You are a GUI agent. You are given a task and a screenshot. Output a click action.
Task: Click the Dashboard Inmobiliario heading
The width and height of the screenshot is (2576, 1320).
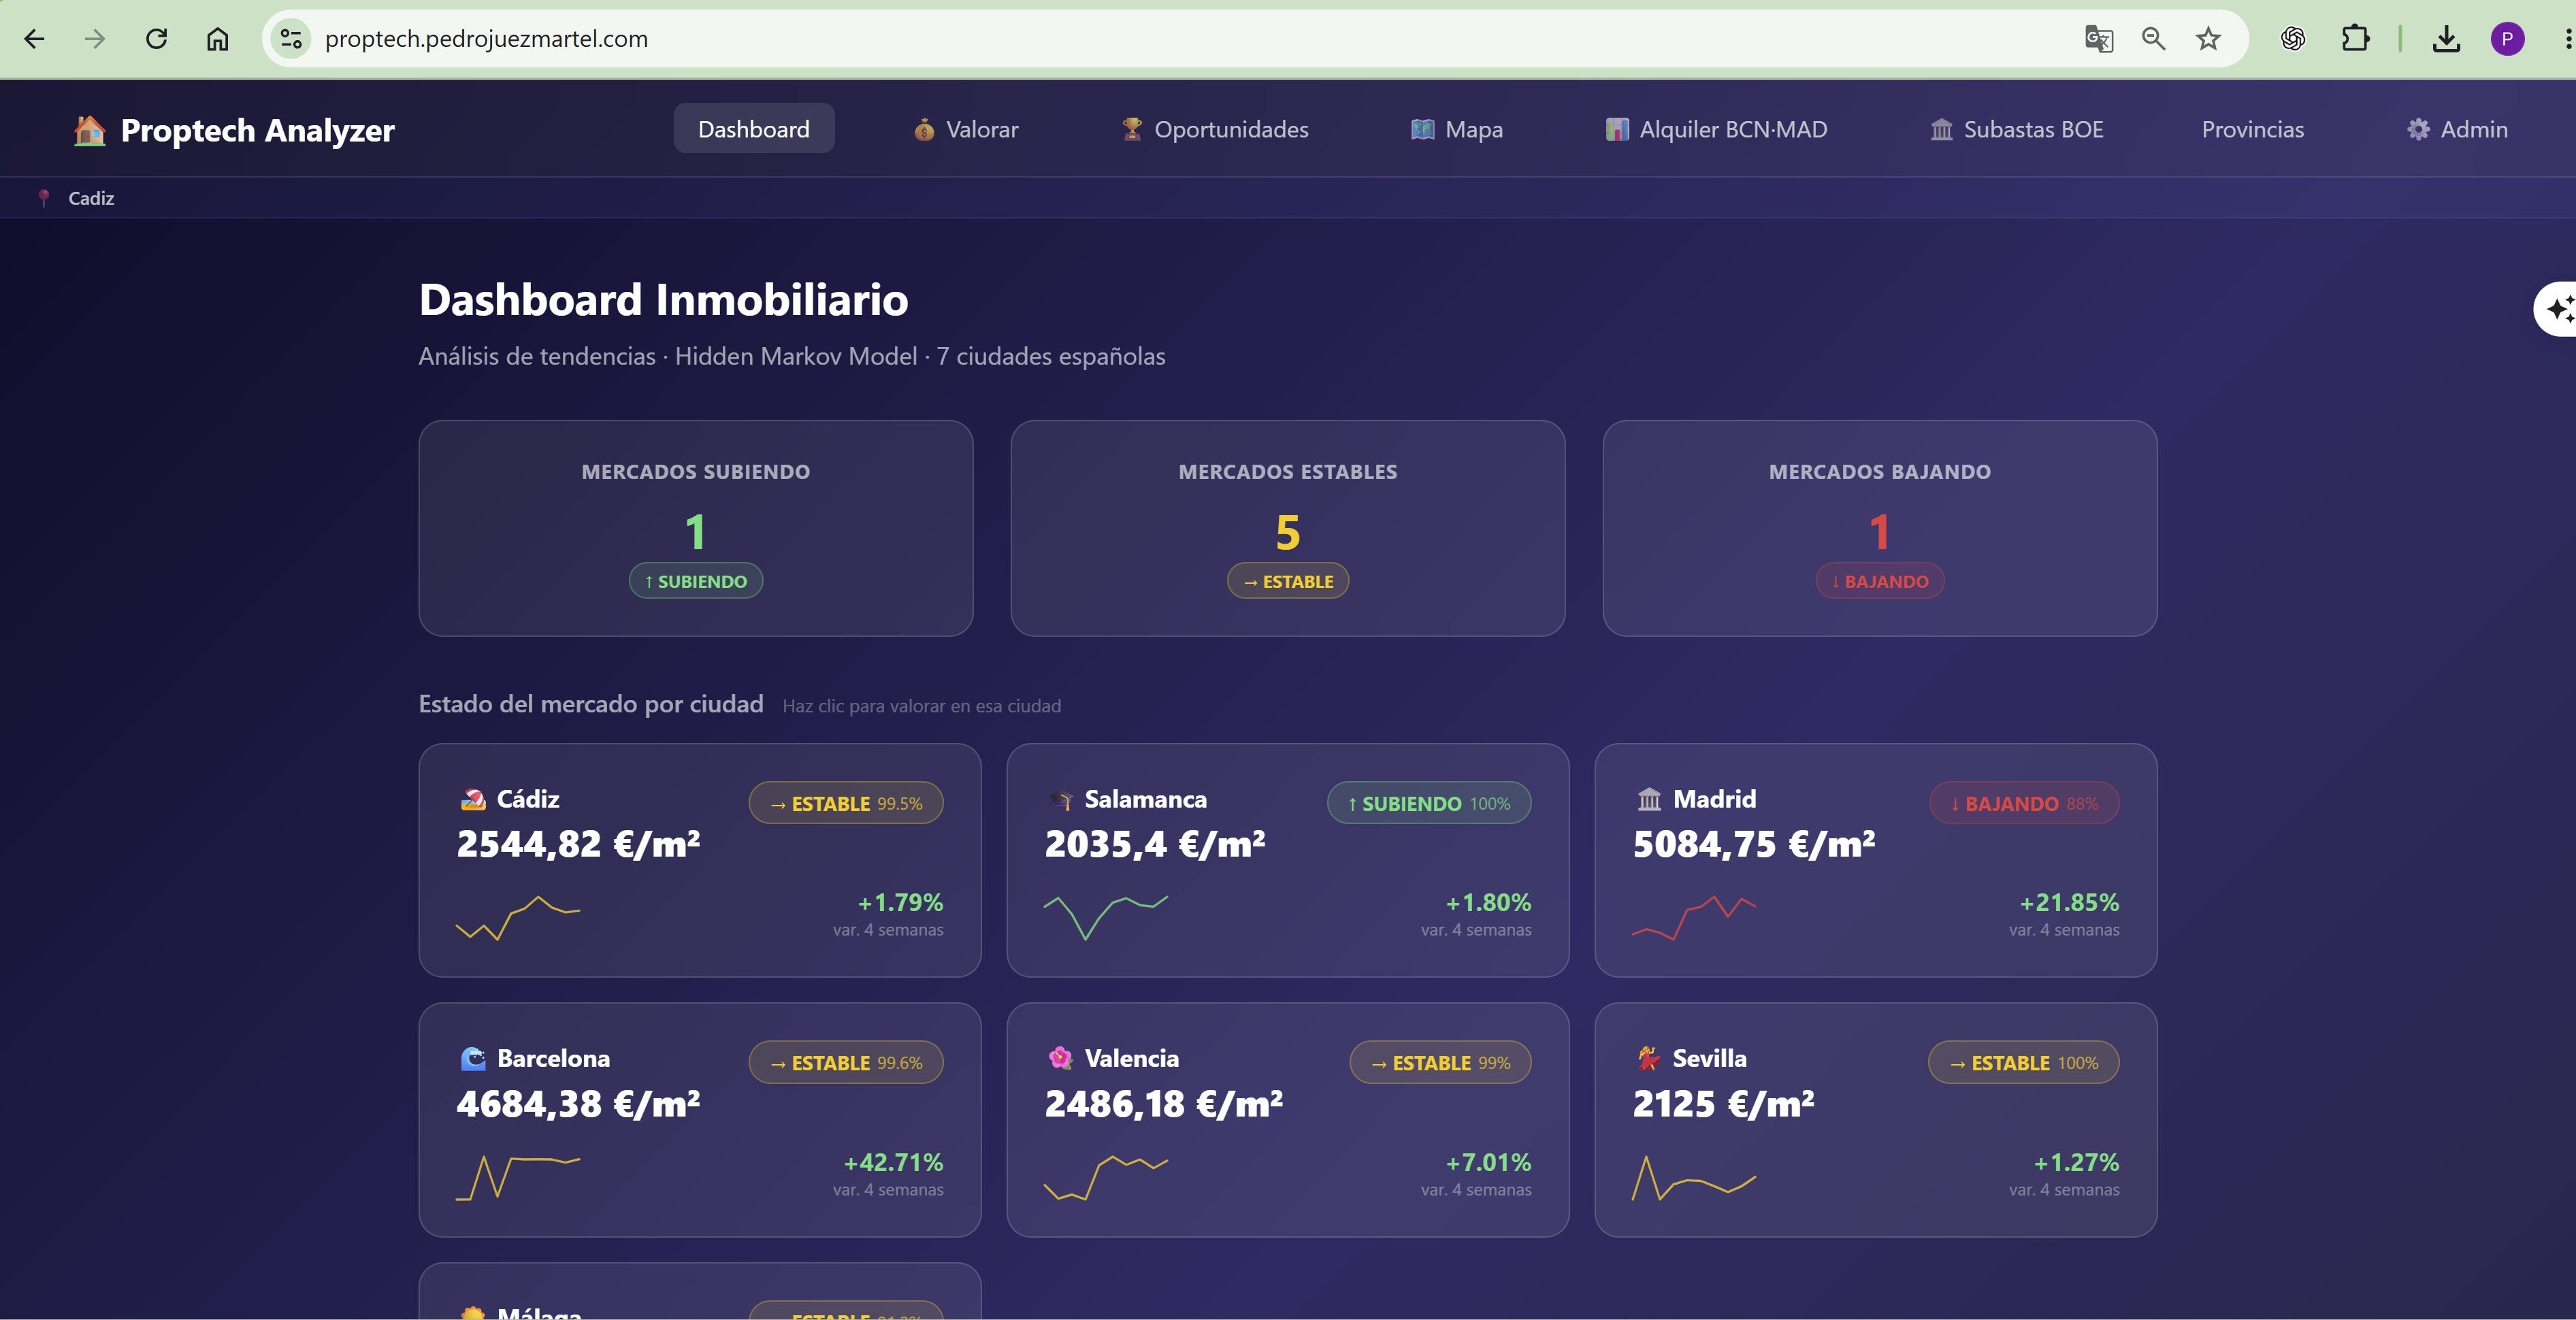[663, 300]
